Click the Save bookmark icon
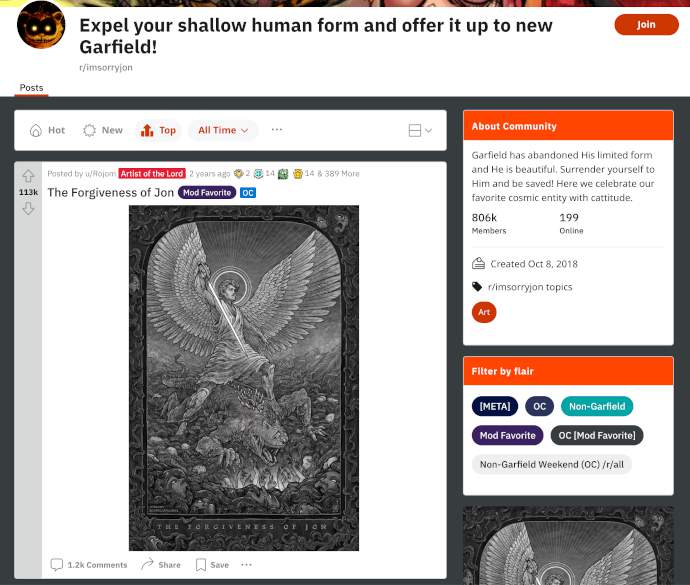This screenshot has width=690, height=585. pyautogui.click(x=201, y=565)
